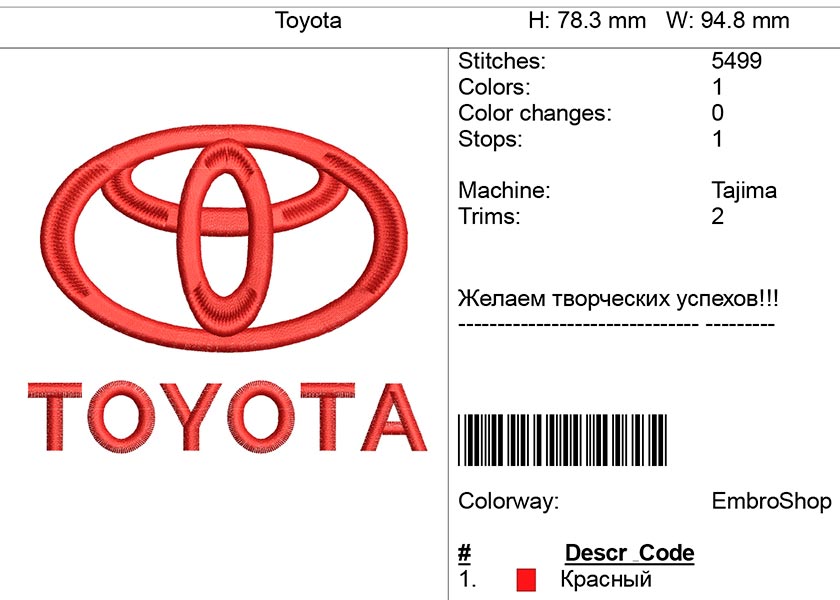The image size is (840, 600).
Task: Click the stitch count 5499
Action: 736,61
